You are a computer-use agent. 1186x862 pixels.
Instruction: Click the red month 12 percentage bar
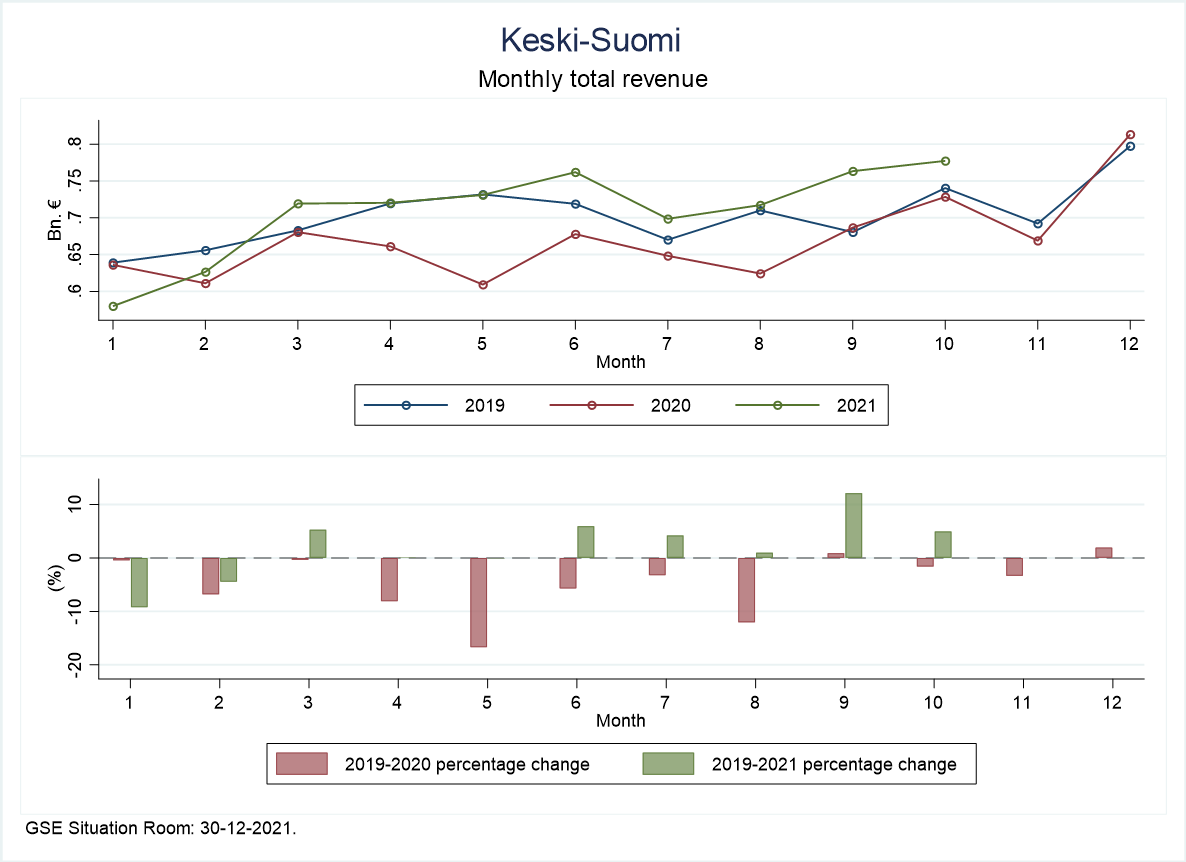click(x=1104, y=552)
